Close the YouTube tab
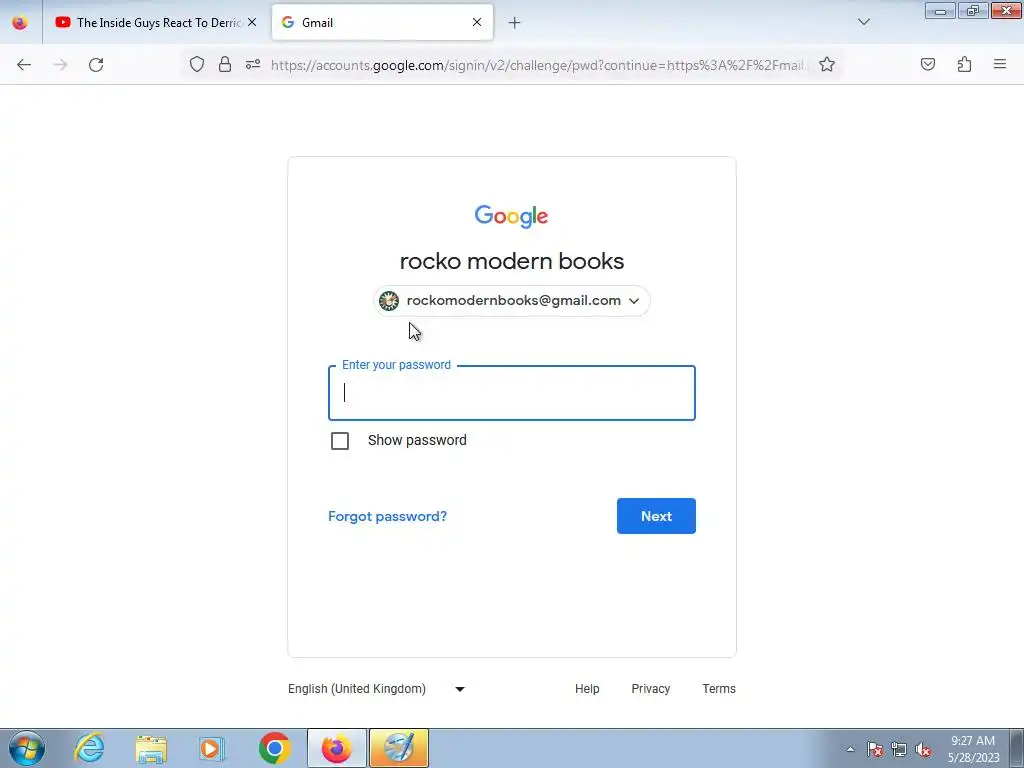The width and height of the screenshot is (1024, 768). (252, 22)
